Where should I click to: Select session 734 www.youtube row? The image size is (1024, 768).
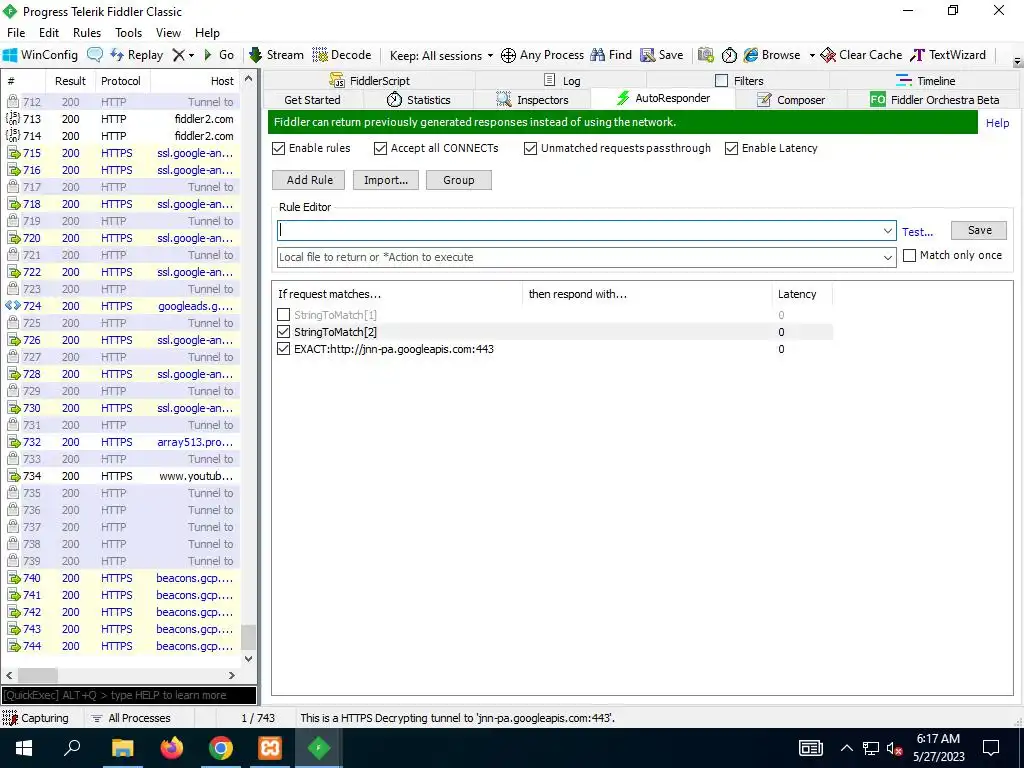122,476
